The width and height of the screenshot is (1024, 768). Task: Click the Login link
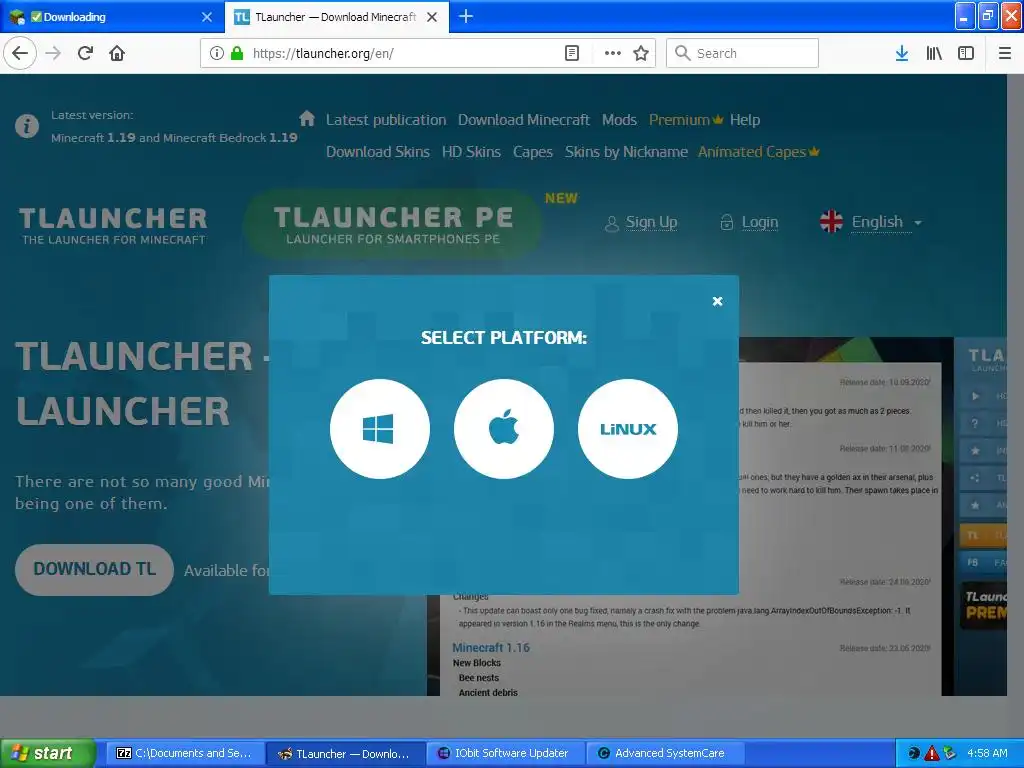tap(749, 223)
